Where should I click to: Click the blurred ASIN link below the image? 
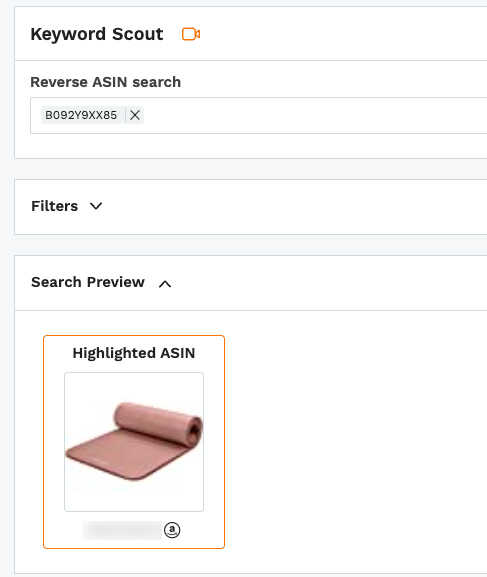(122, 530)
